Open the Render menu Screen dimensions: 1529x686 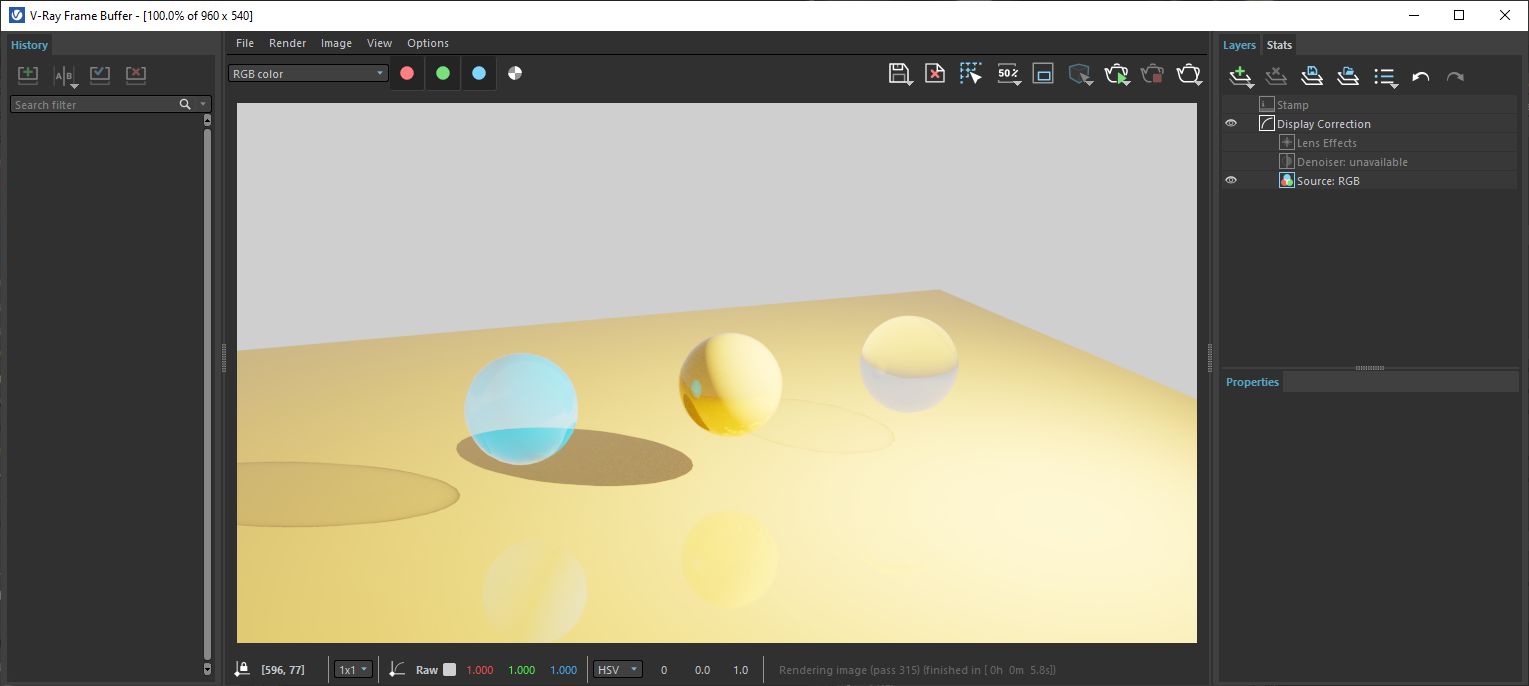287,43
